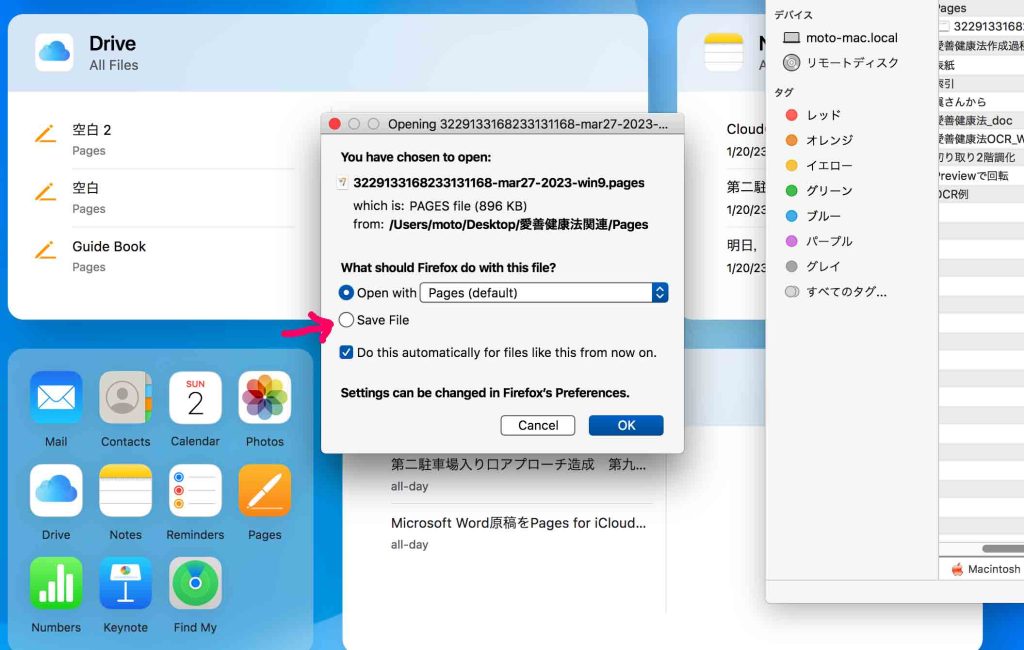This screenshot has height=650, width=1024.
Task: Choose the パープル purple tag
Action: tap(819, 241)
